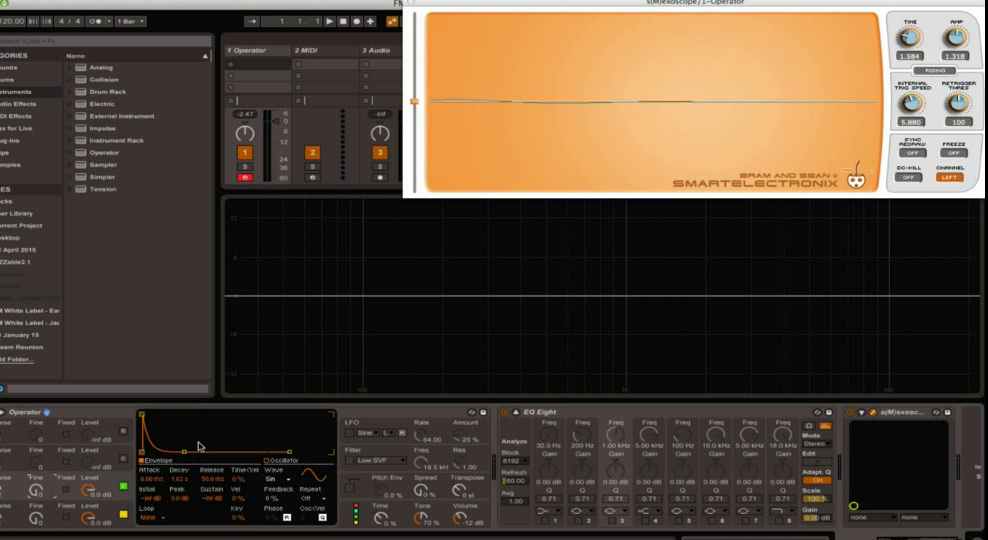Toggle track 2 activator button
The width and height of the screenshot is (988, 540).
[312, 152]
